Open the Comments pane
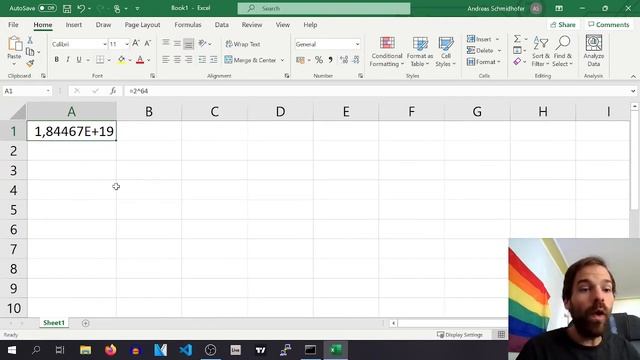Viewport: 640px width, 360px height. (x=609, y=25)
